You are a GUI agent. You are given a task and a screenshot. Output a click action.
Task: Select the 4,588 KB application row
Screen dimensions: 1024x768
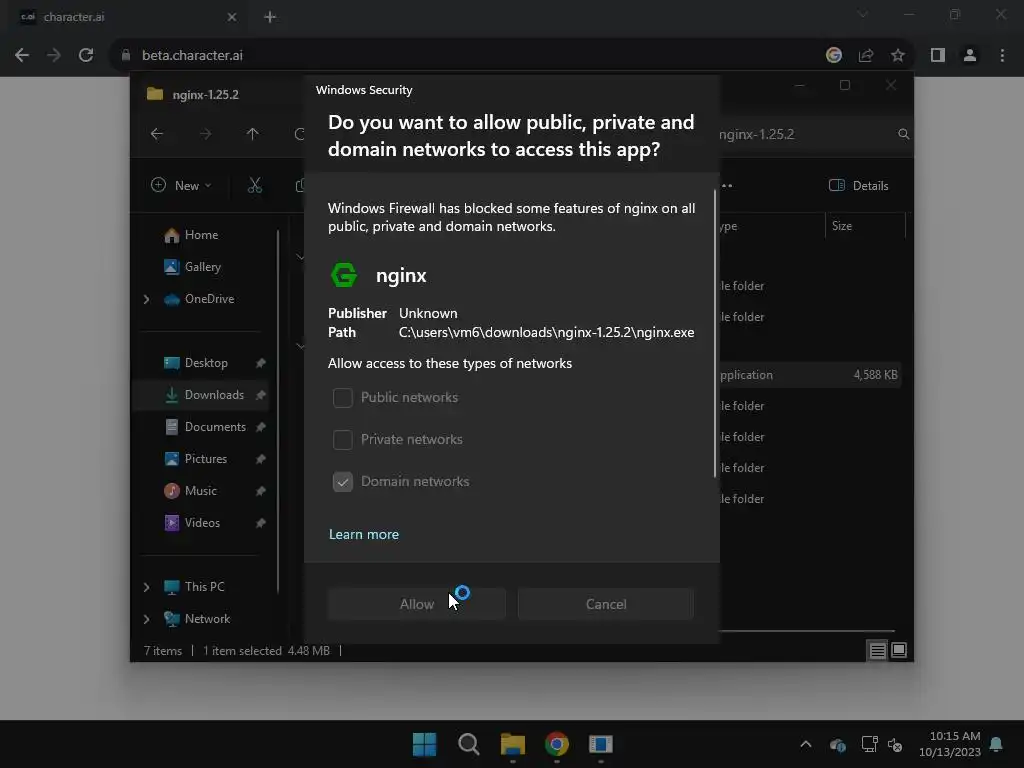click(x=810, y=375)
